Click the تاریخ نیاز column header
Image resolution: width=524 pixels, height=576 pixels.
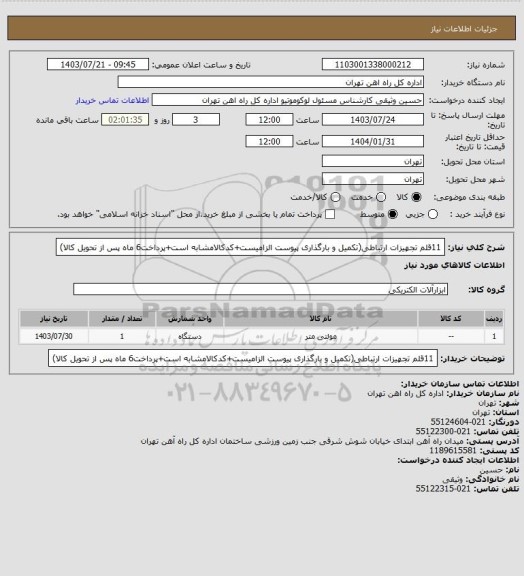point(54,319)
